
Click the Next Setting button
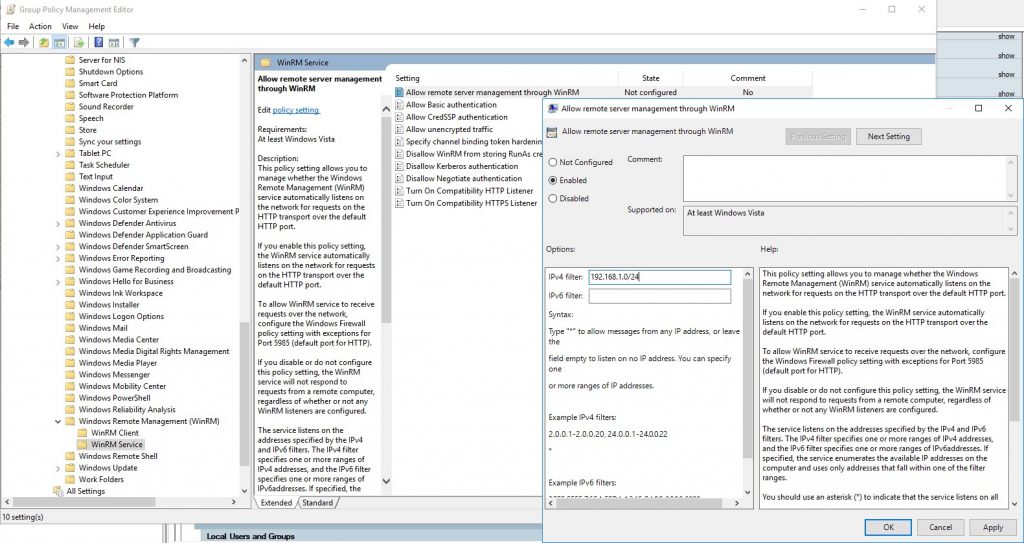point(888,136)
